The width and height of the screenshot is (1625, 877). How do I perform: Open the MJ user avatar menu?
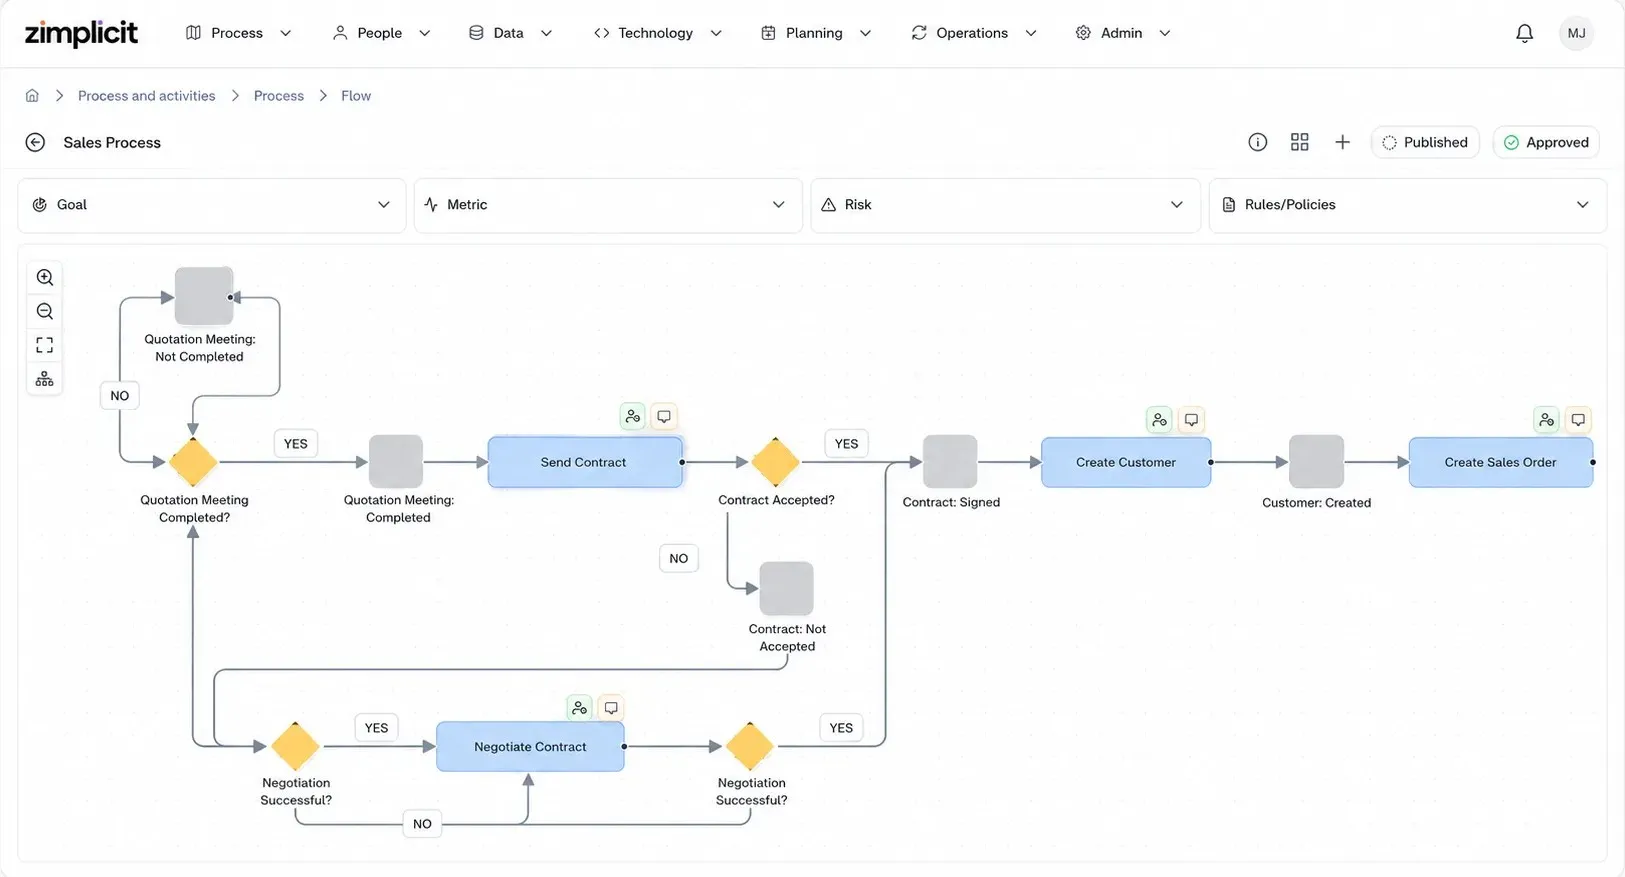1576,33
